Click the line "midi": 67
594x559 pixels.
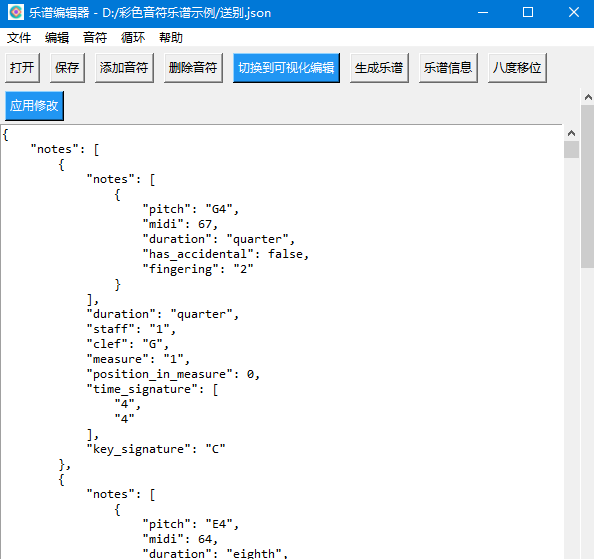(x=180, y=224)
